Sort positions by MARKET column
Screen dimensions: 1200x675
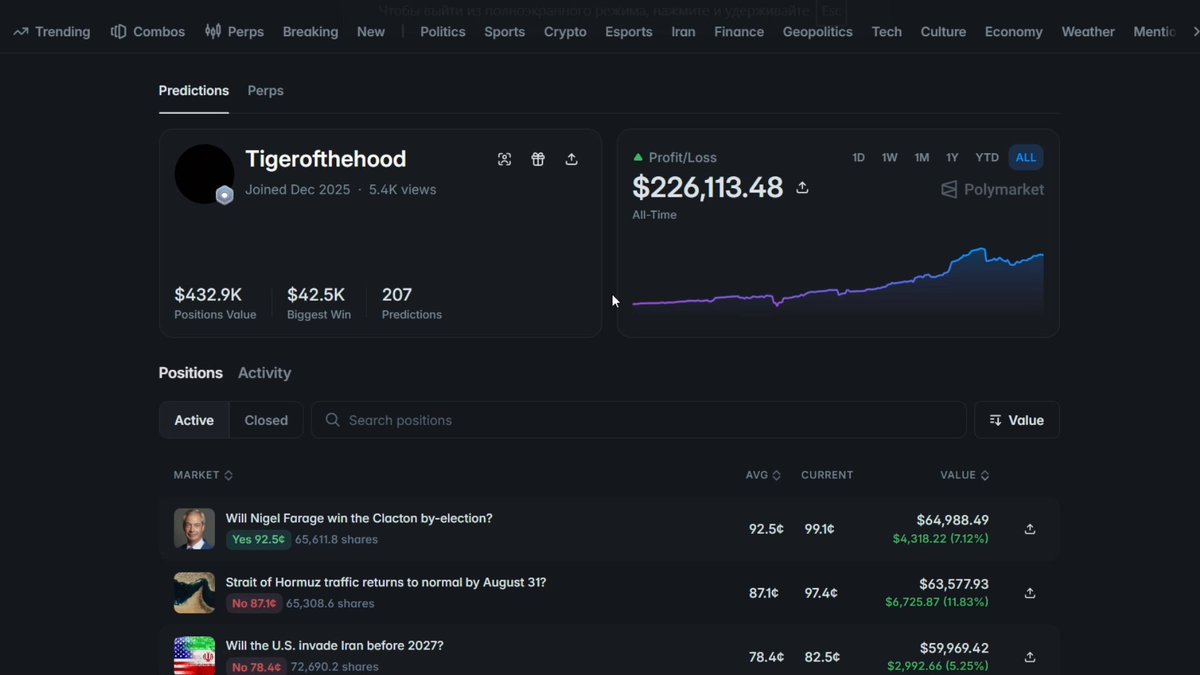203,475
